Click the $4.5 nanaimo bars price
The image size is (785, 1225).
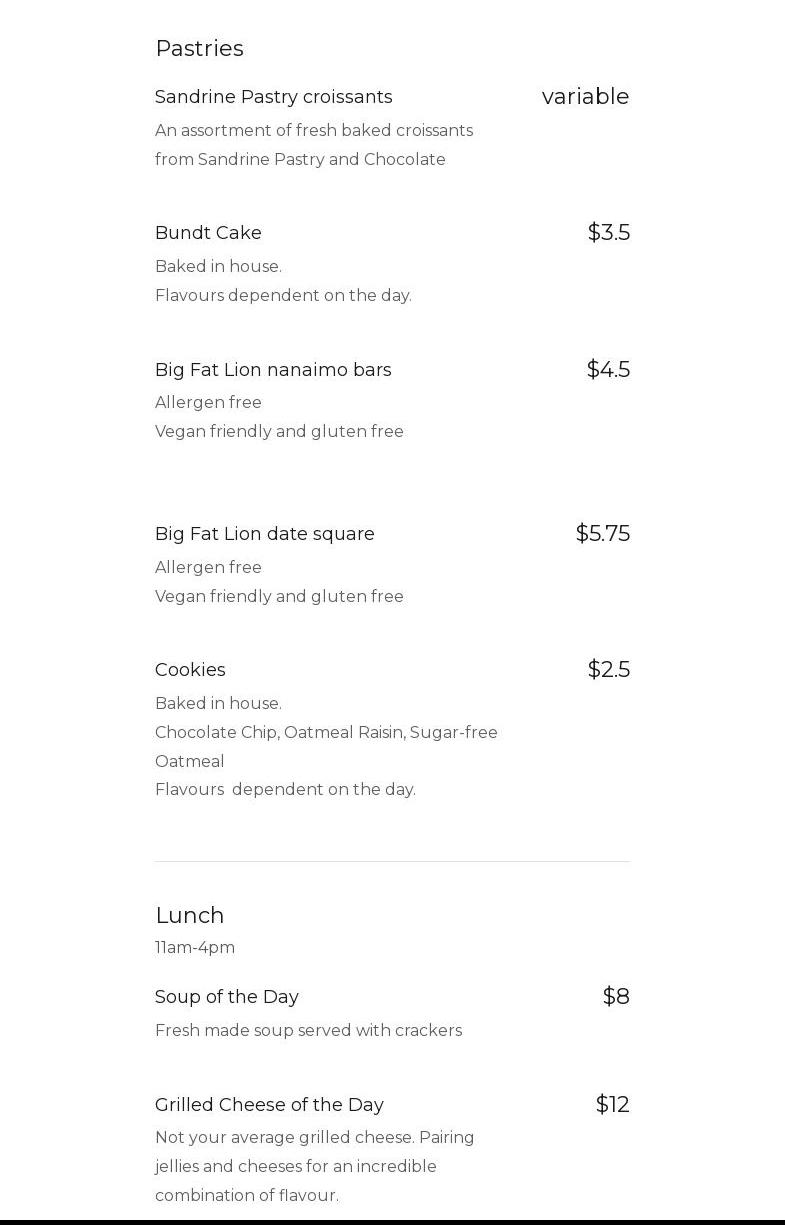(608, 369)
